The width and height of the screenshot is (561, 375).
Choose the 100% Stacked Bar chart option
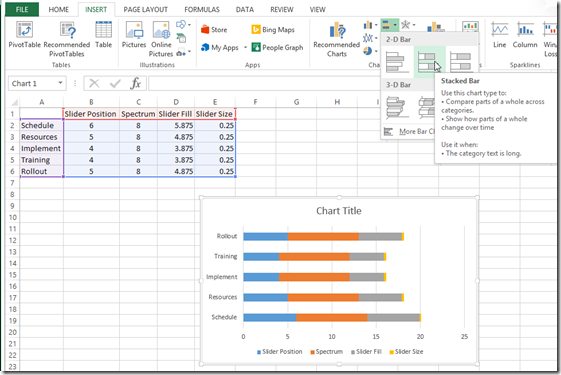pyautogui.click(x=460, y=62)
